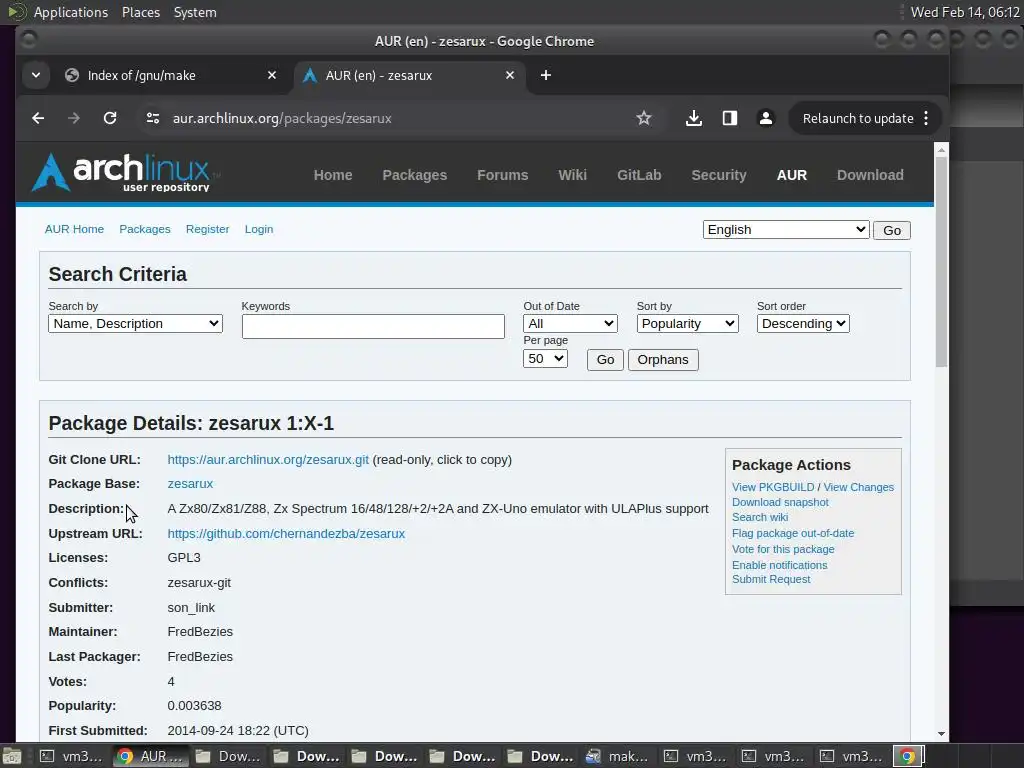
Task: Open the Register link
Action: [x=207, y=229]
